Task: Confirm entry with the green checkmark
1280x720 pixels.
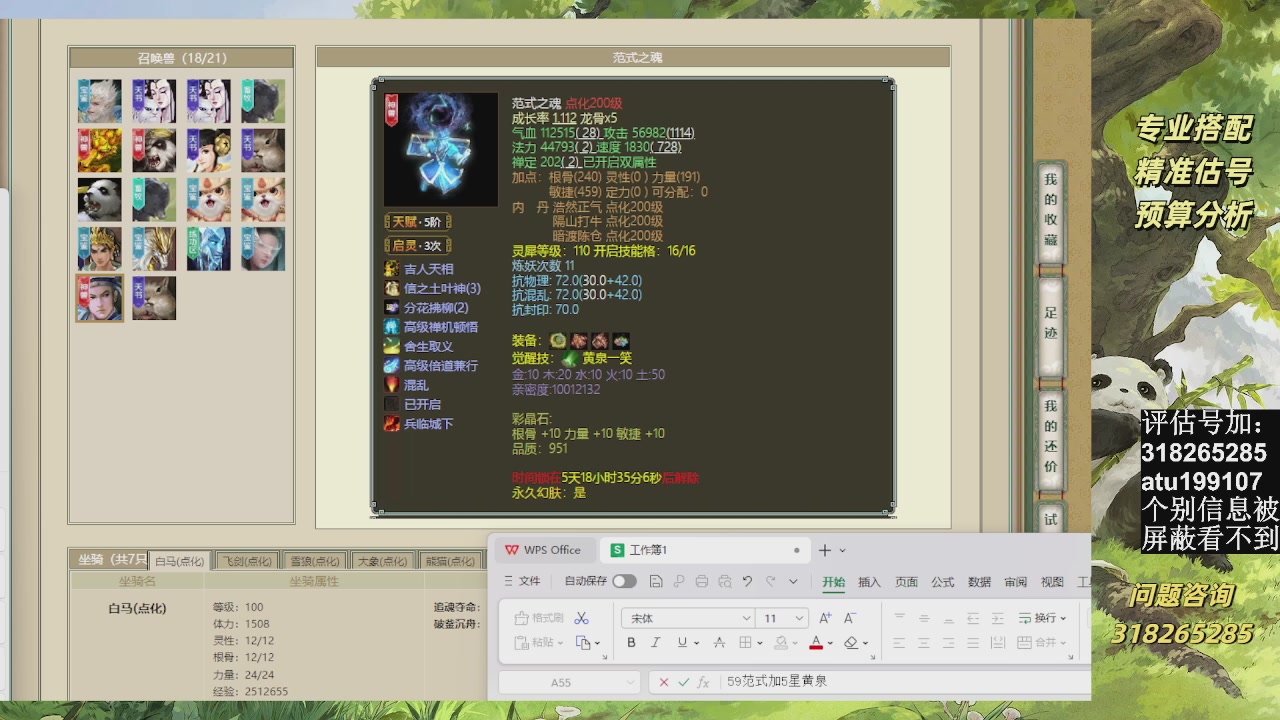Action: click(684, 682)
